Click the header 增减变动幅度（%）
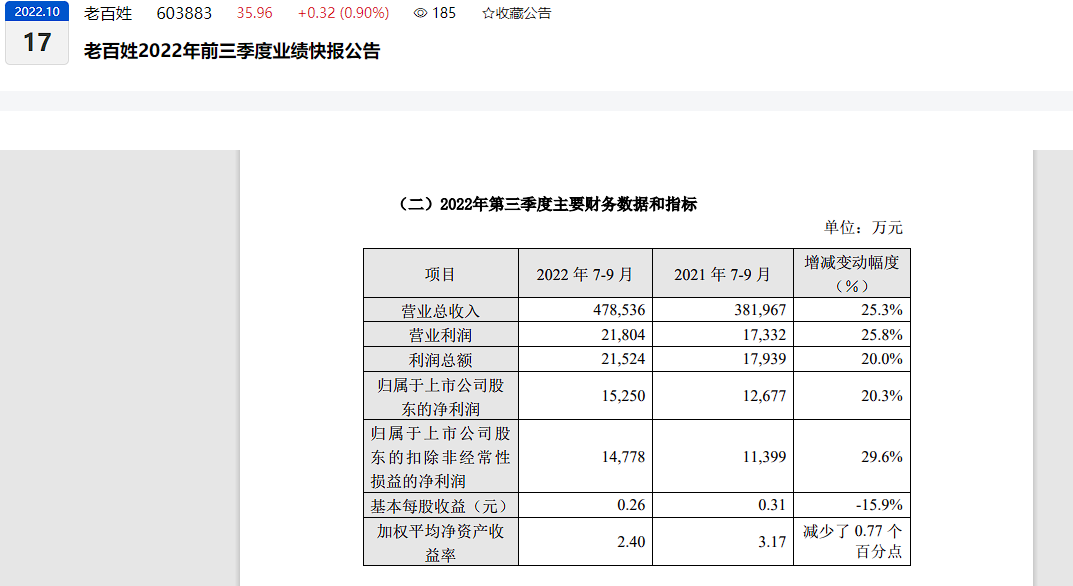Viewport: 1073px width, 586px height. pos(852,274)
